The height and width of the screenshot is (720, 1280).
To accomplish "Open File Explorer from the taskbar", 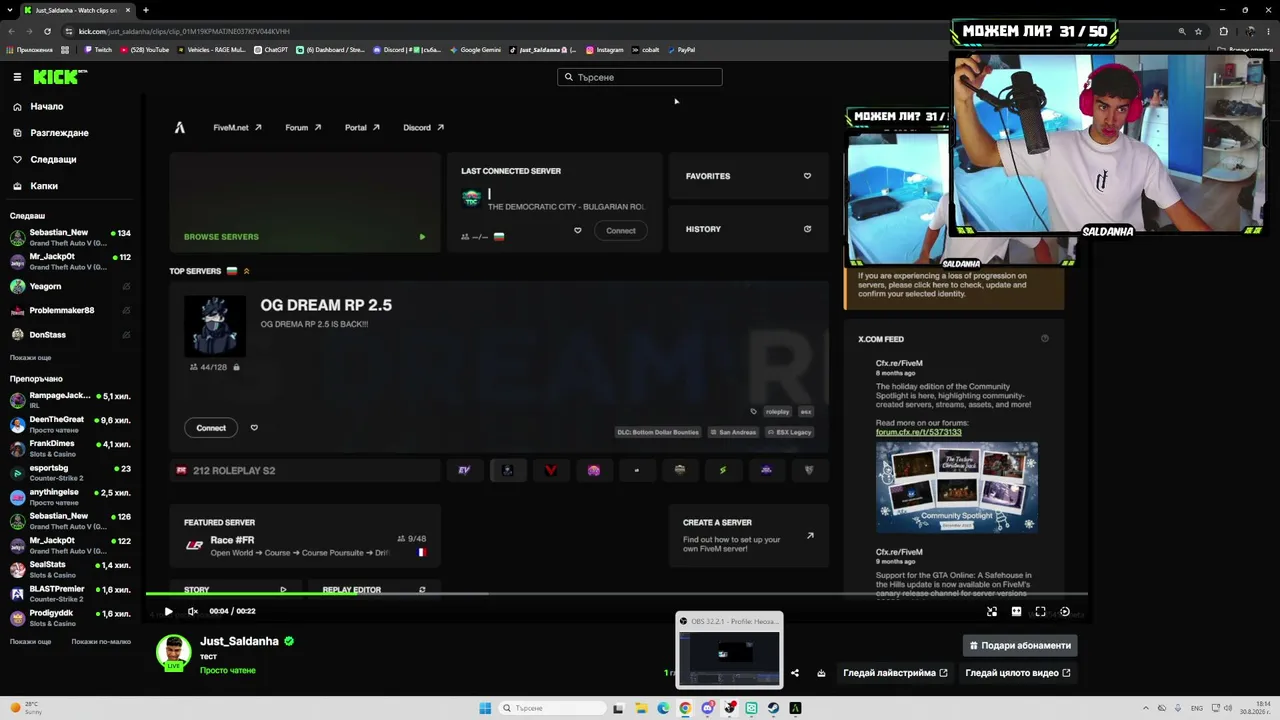I will click(x=641, y=708).
